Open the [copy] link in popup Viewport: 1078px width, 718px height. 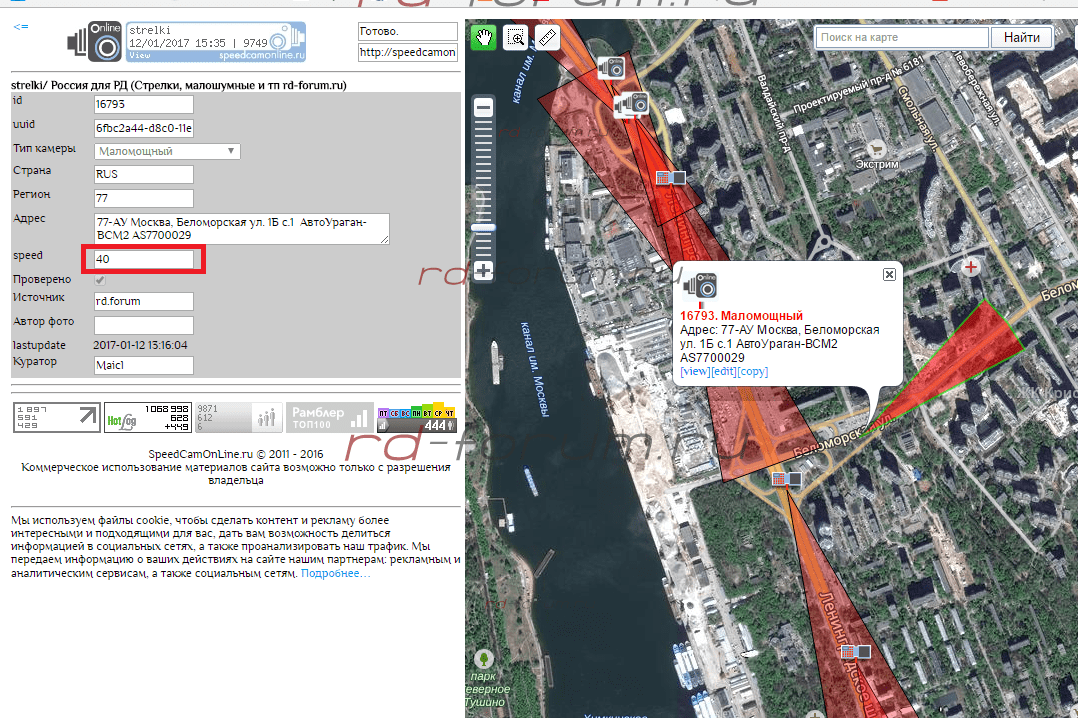[752, 371]
